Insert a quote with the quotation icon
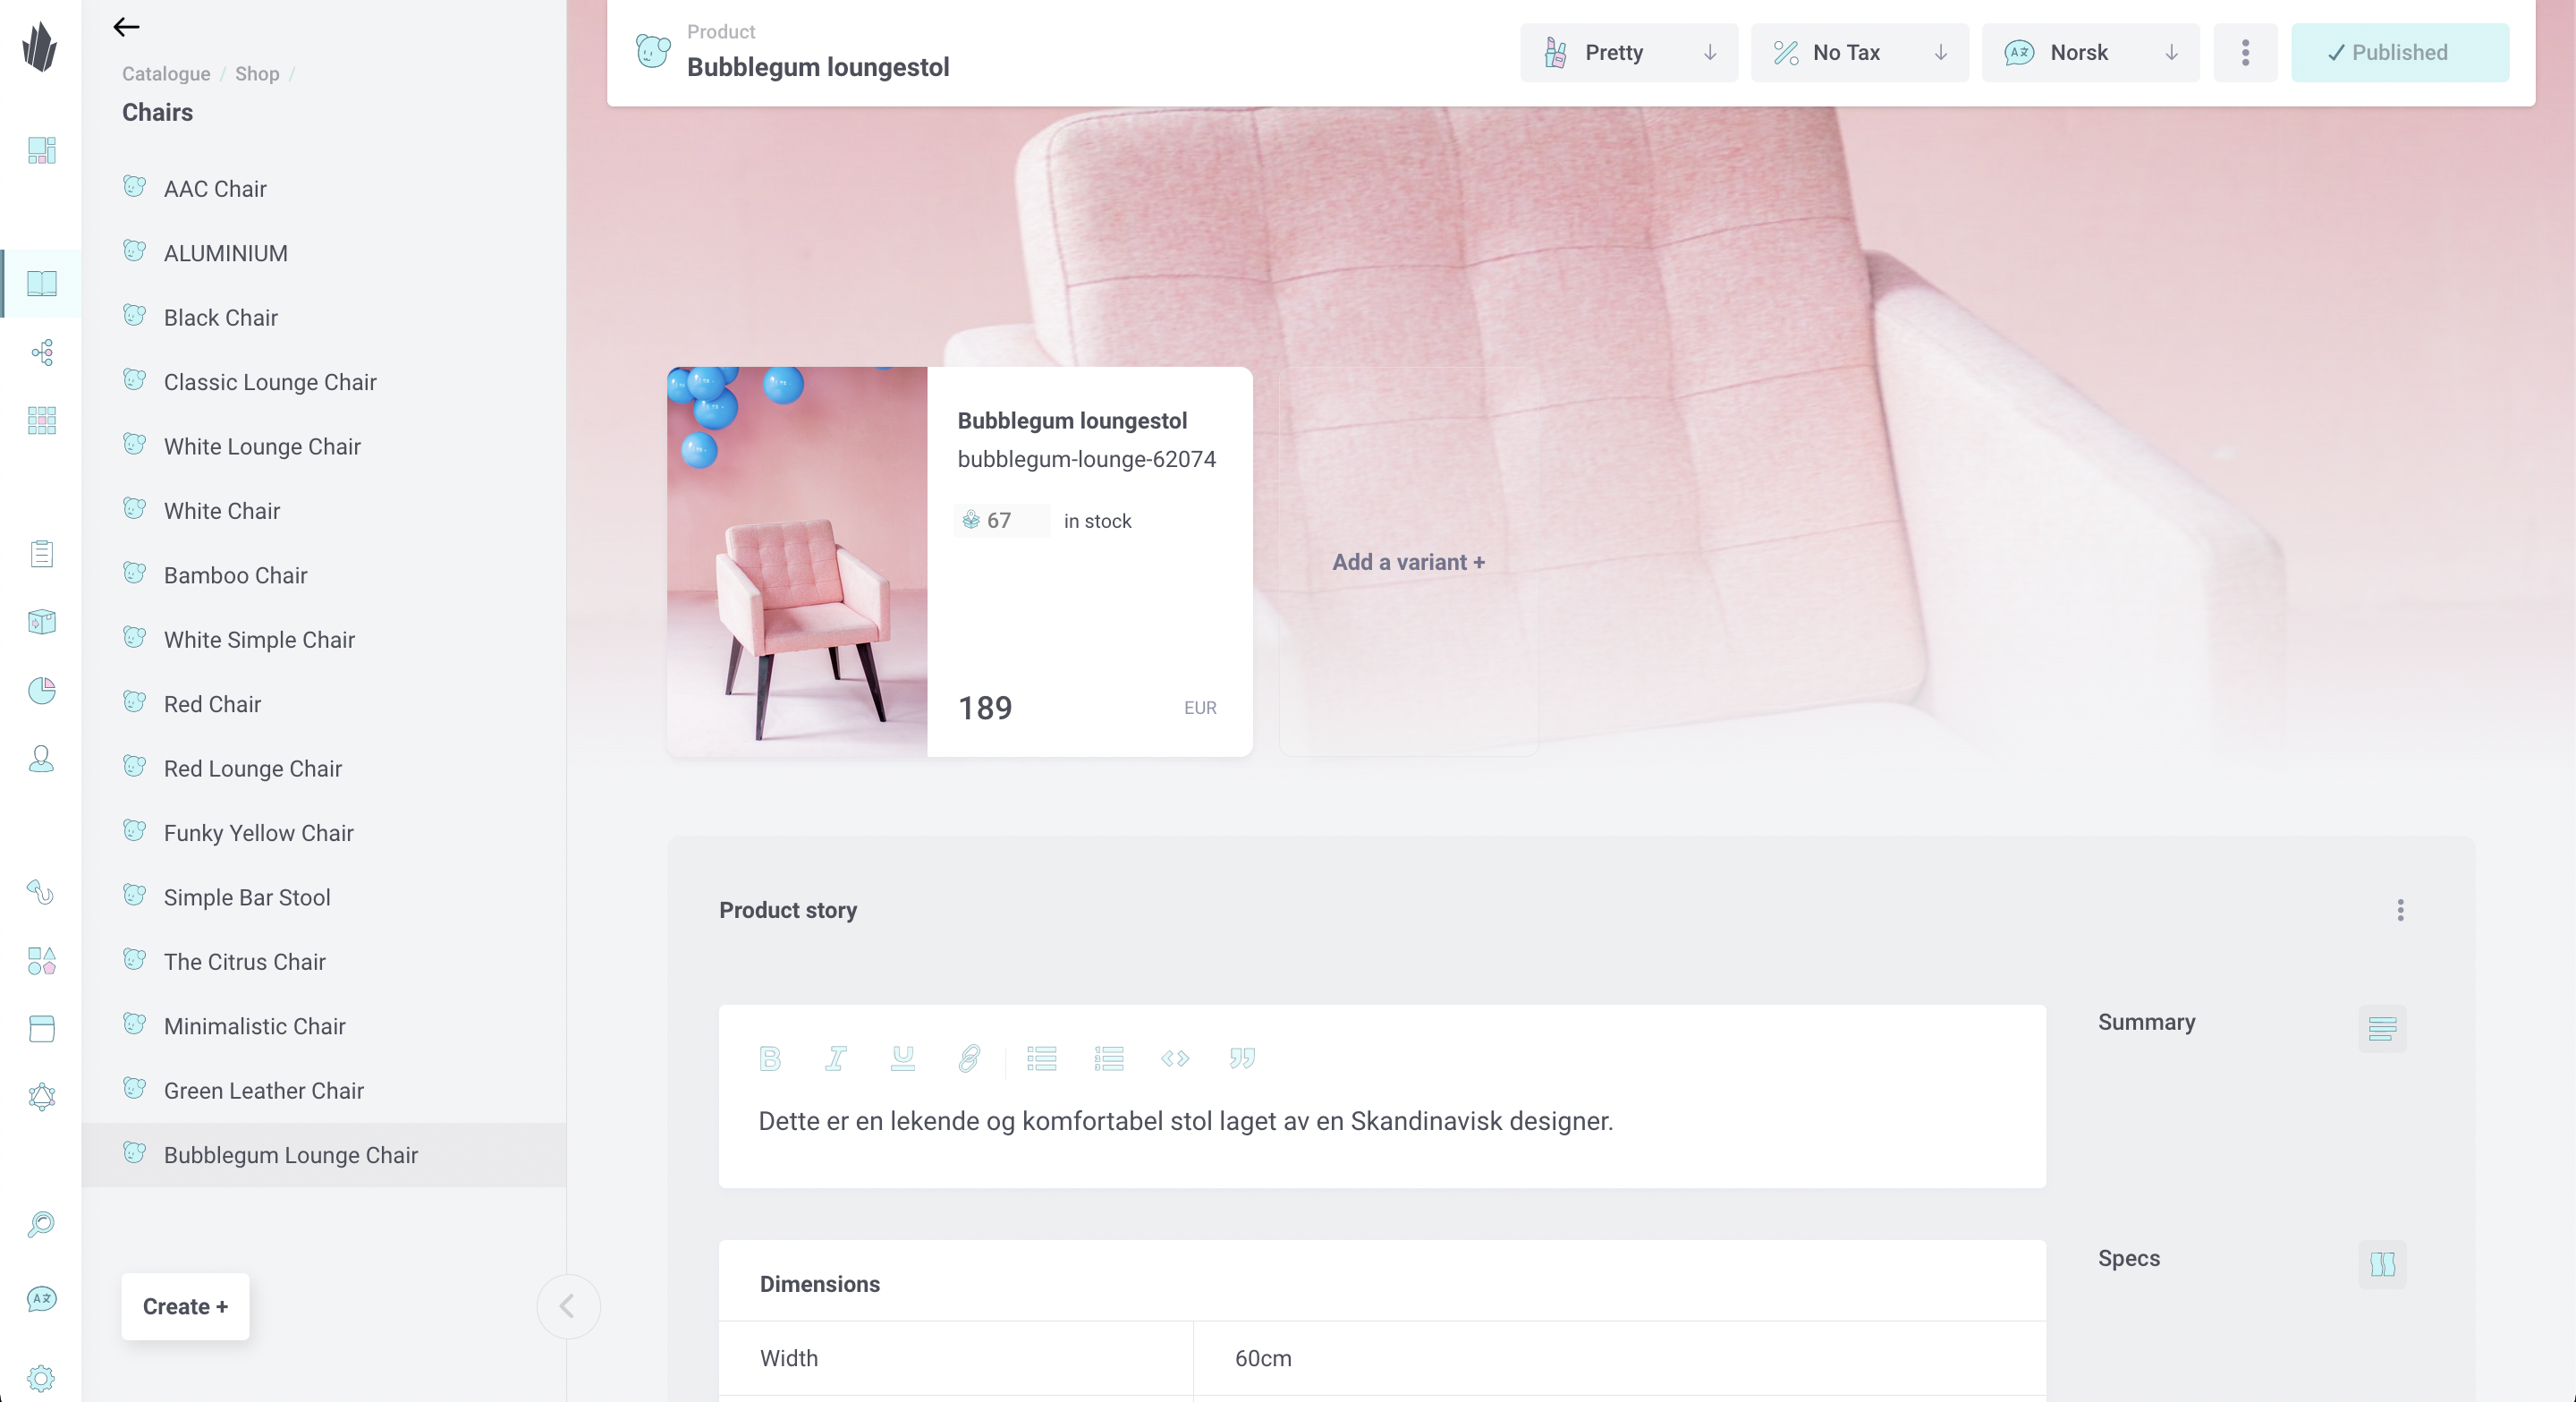 click(1242, 1058)
